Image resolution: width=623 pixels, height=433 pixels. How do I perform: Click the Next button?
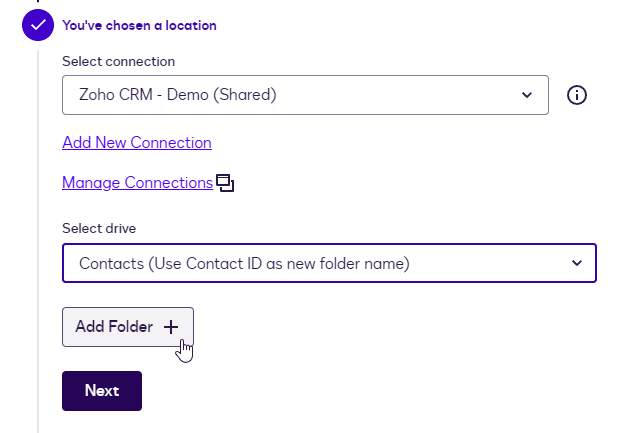coord(102,391)
